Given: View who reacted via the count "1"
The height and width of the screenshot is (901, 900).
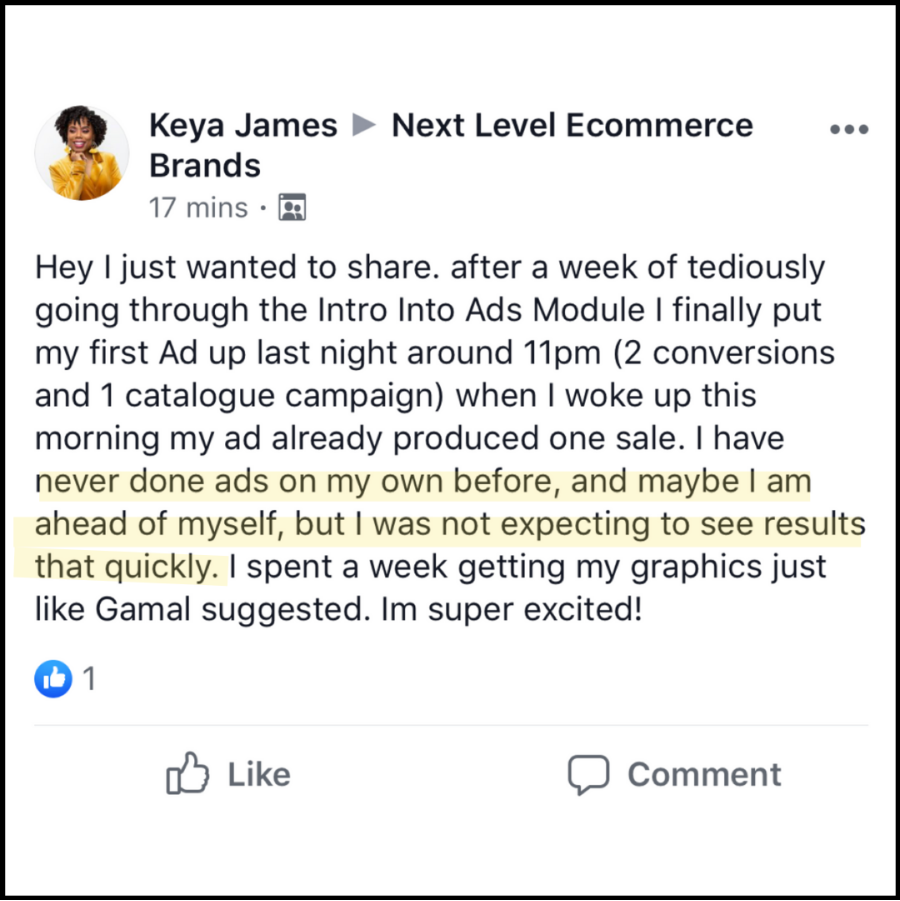Looking at the screenshot, I should (89, 679).
